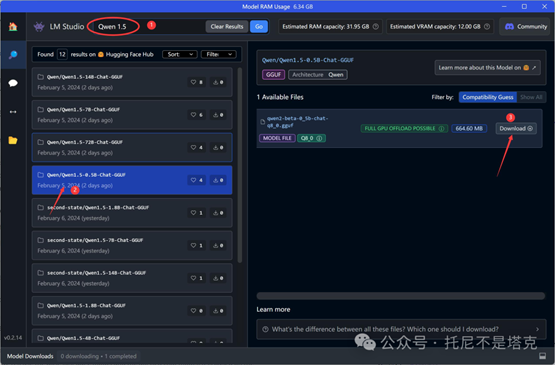Viewport: 555px width, 365px height.
Task: Open the Sort dropdown
Action: [x=180, y=54]
